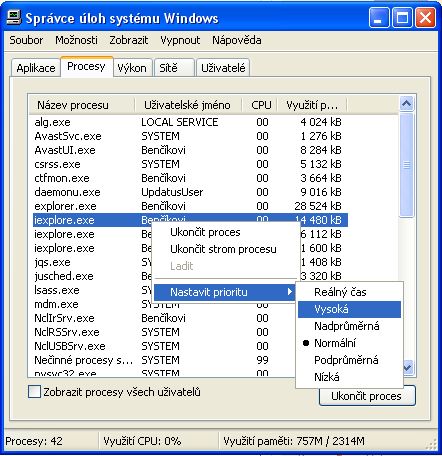Image resolution: width=442 pixels, height=456 pixels.
Task: Maximize the Task Manager window
Action: click(402, 17)
